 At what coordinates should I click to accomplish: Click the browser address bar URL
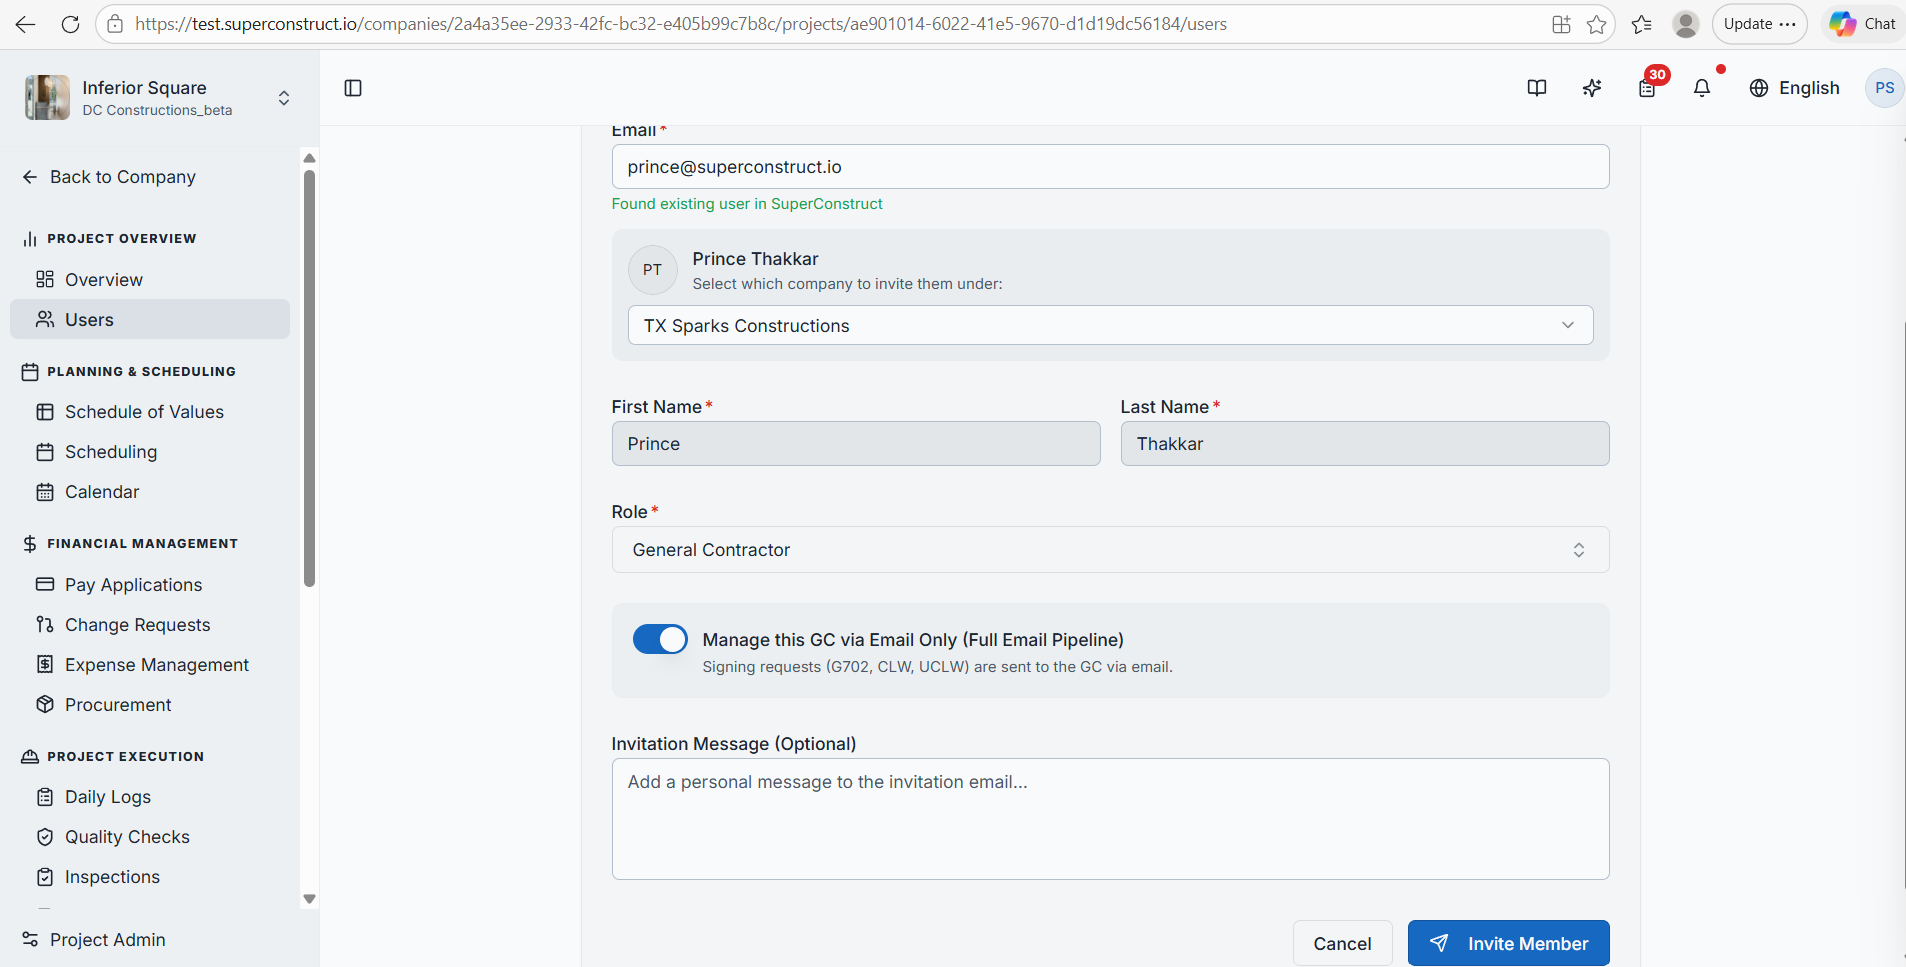click(x=681, y=24)
